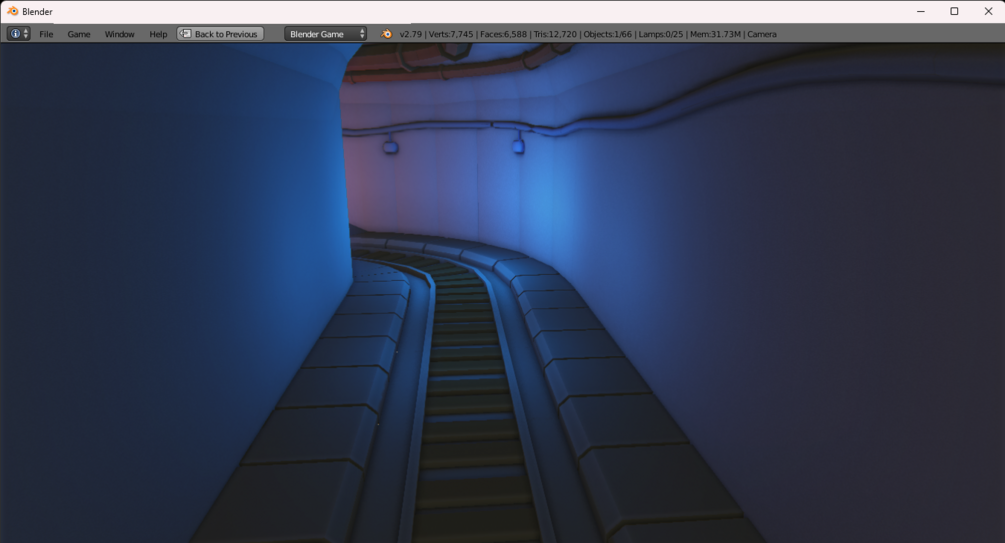Click the Objects:1/66 statistic
The height and width of the screenshot is (543, 1005).
point(608,35)
